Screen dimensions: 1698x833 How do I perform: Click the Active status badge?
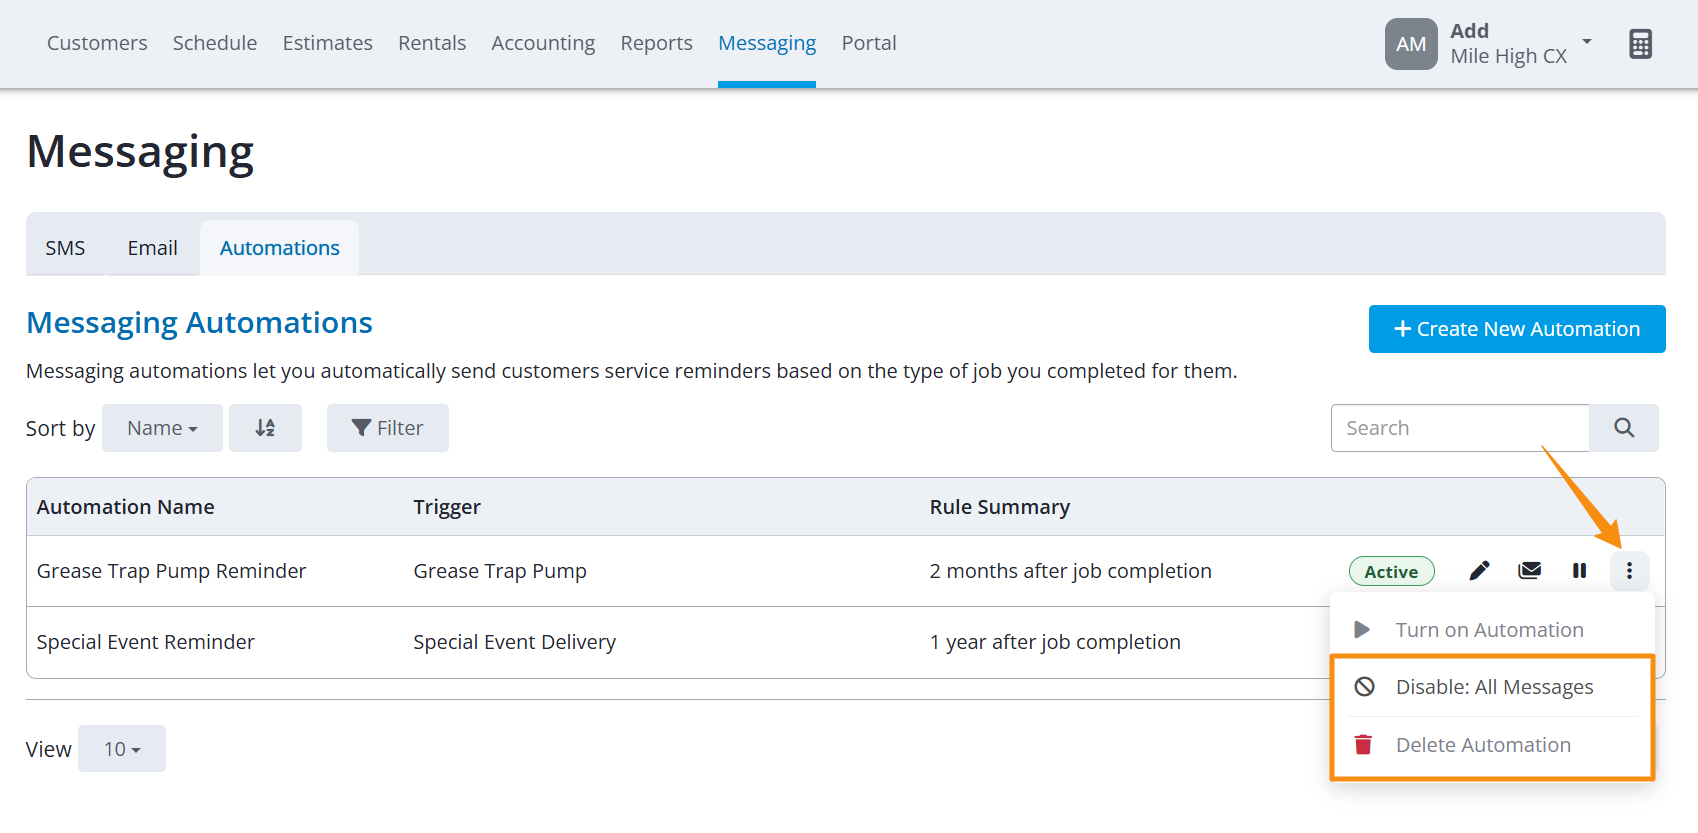click(x=1392, y=571)
